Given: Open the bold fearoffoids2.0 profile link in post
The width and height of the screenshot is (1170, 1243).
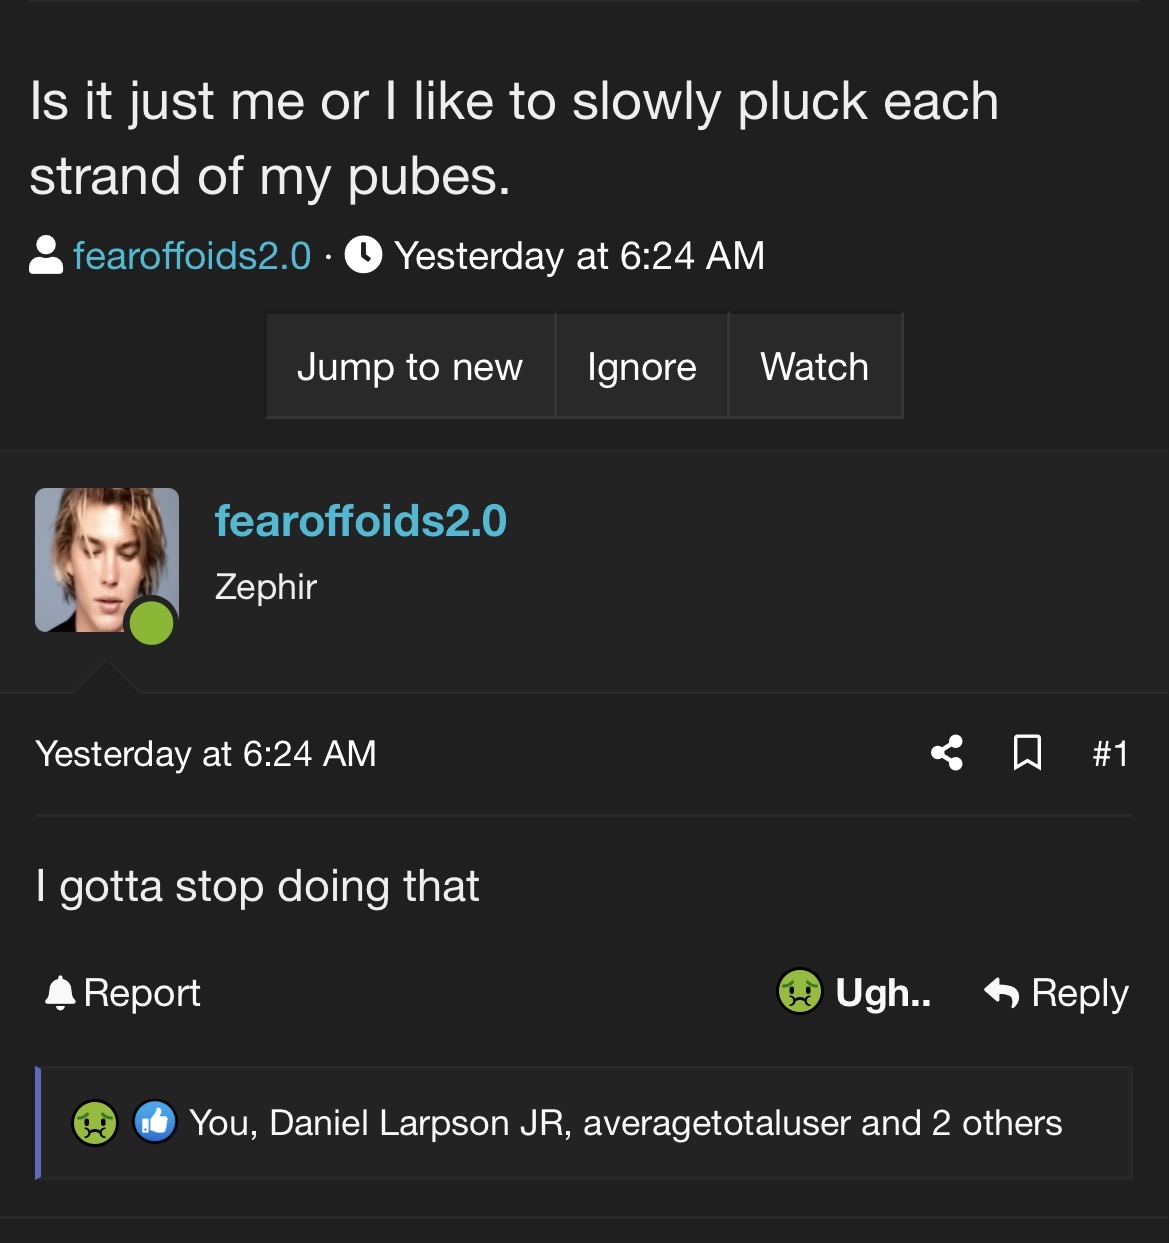Looking at the screenshot, I should pyautogui.click(x=361, y=521).
